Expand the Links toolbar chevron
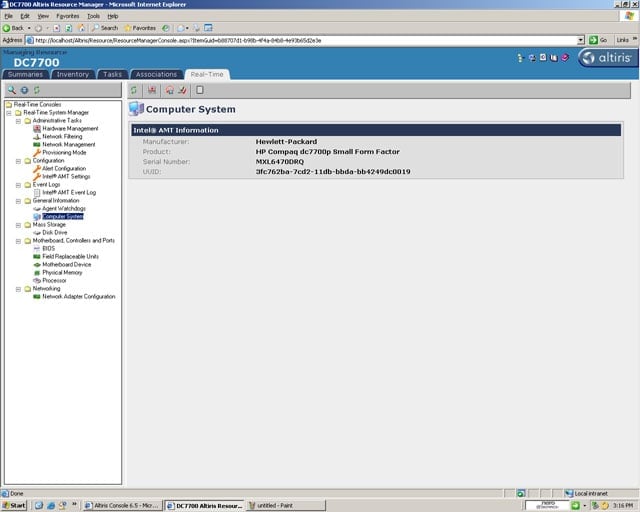640x512 pixels. click(x=635, y=40)
